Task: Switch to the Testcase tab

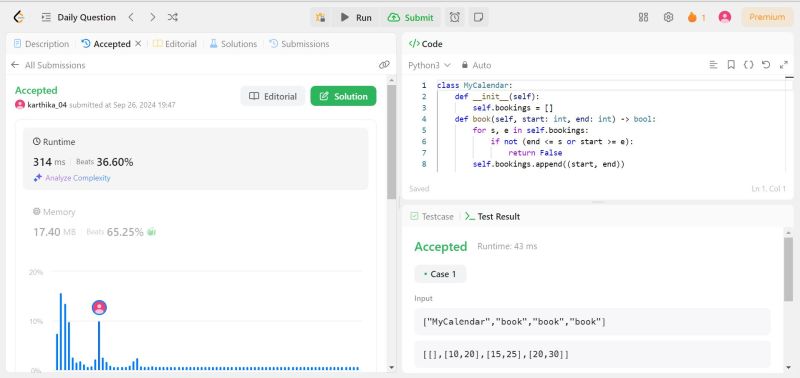Action: pos(432,216)
